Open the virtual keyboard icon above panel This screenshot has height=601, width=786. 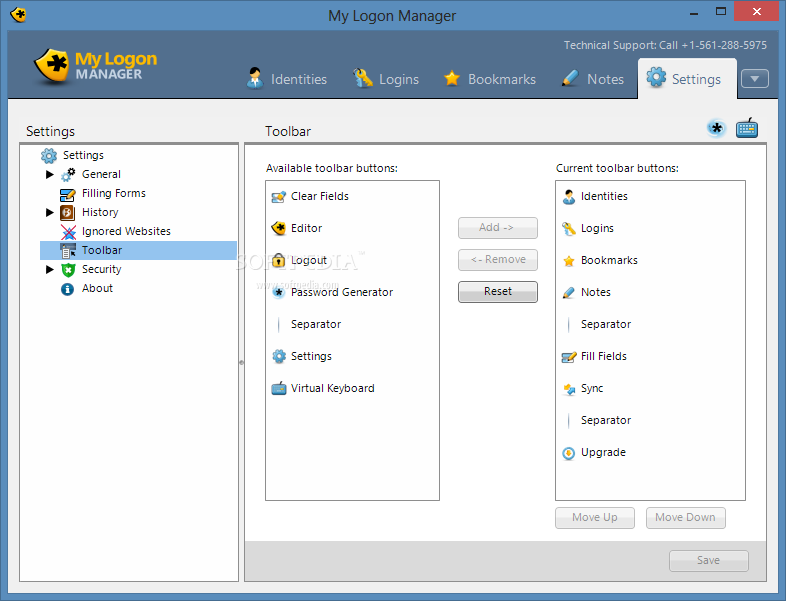[747, 128]
